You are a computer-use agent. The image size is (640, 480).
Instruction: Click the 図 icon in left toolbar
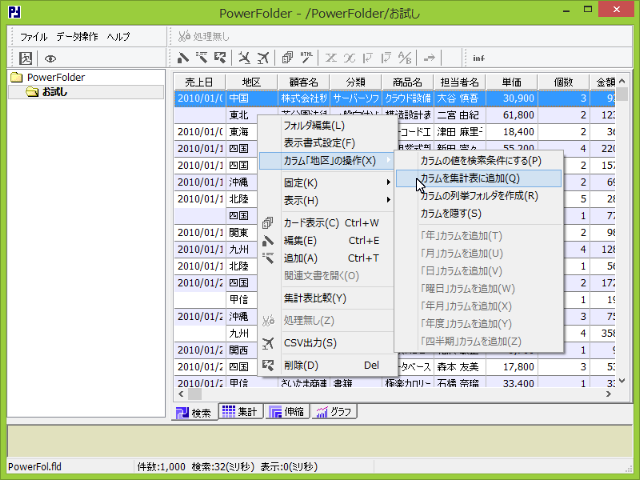coord(26,58)
